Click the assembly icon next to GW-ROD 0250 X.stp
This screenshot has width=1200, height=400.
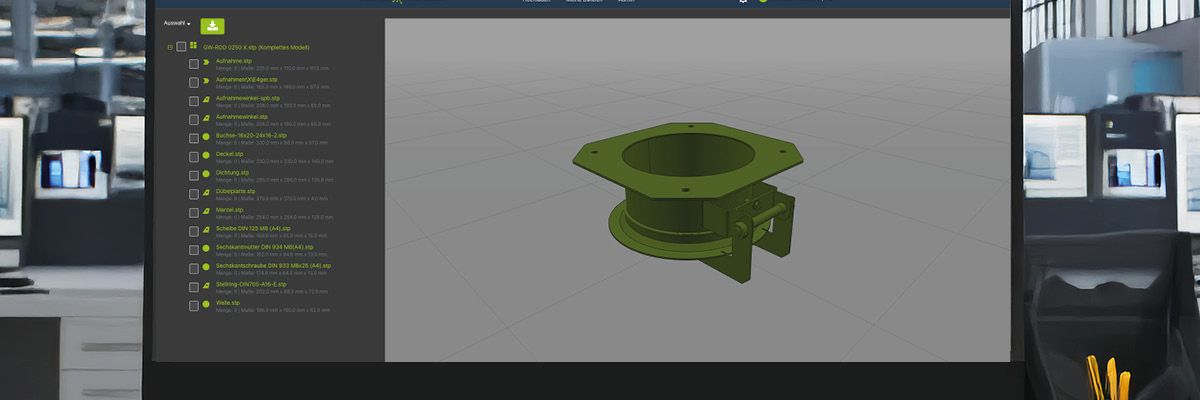[194, 46]
